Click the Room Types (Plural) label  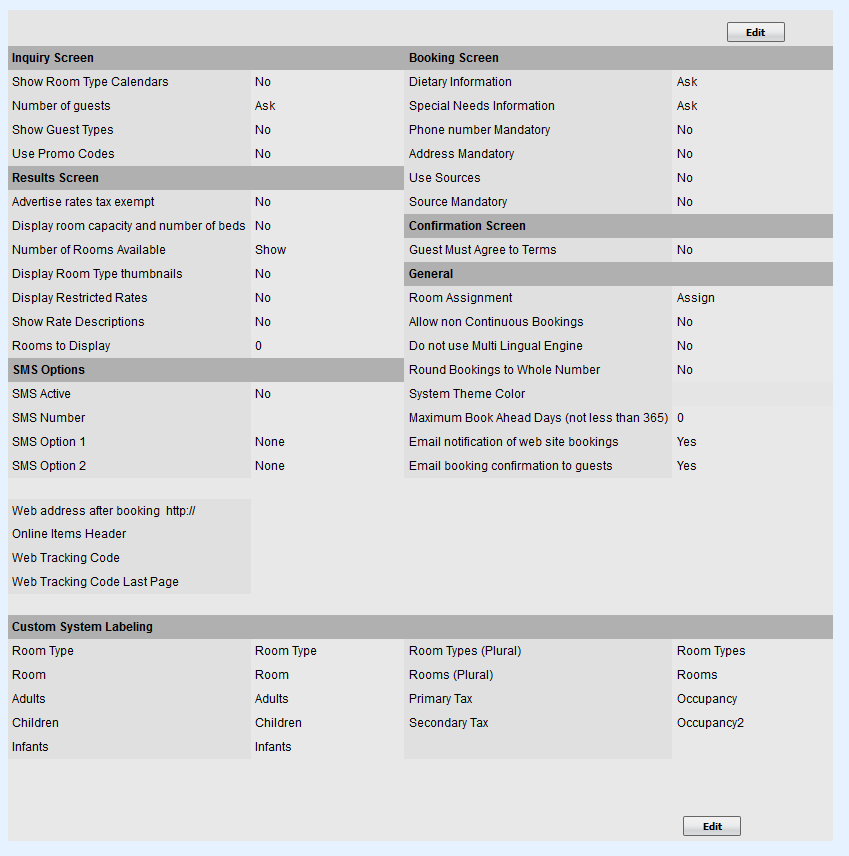(x=465, y=651)
